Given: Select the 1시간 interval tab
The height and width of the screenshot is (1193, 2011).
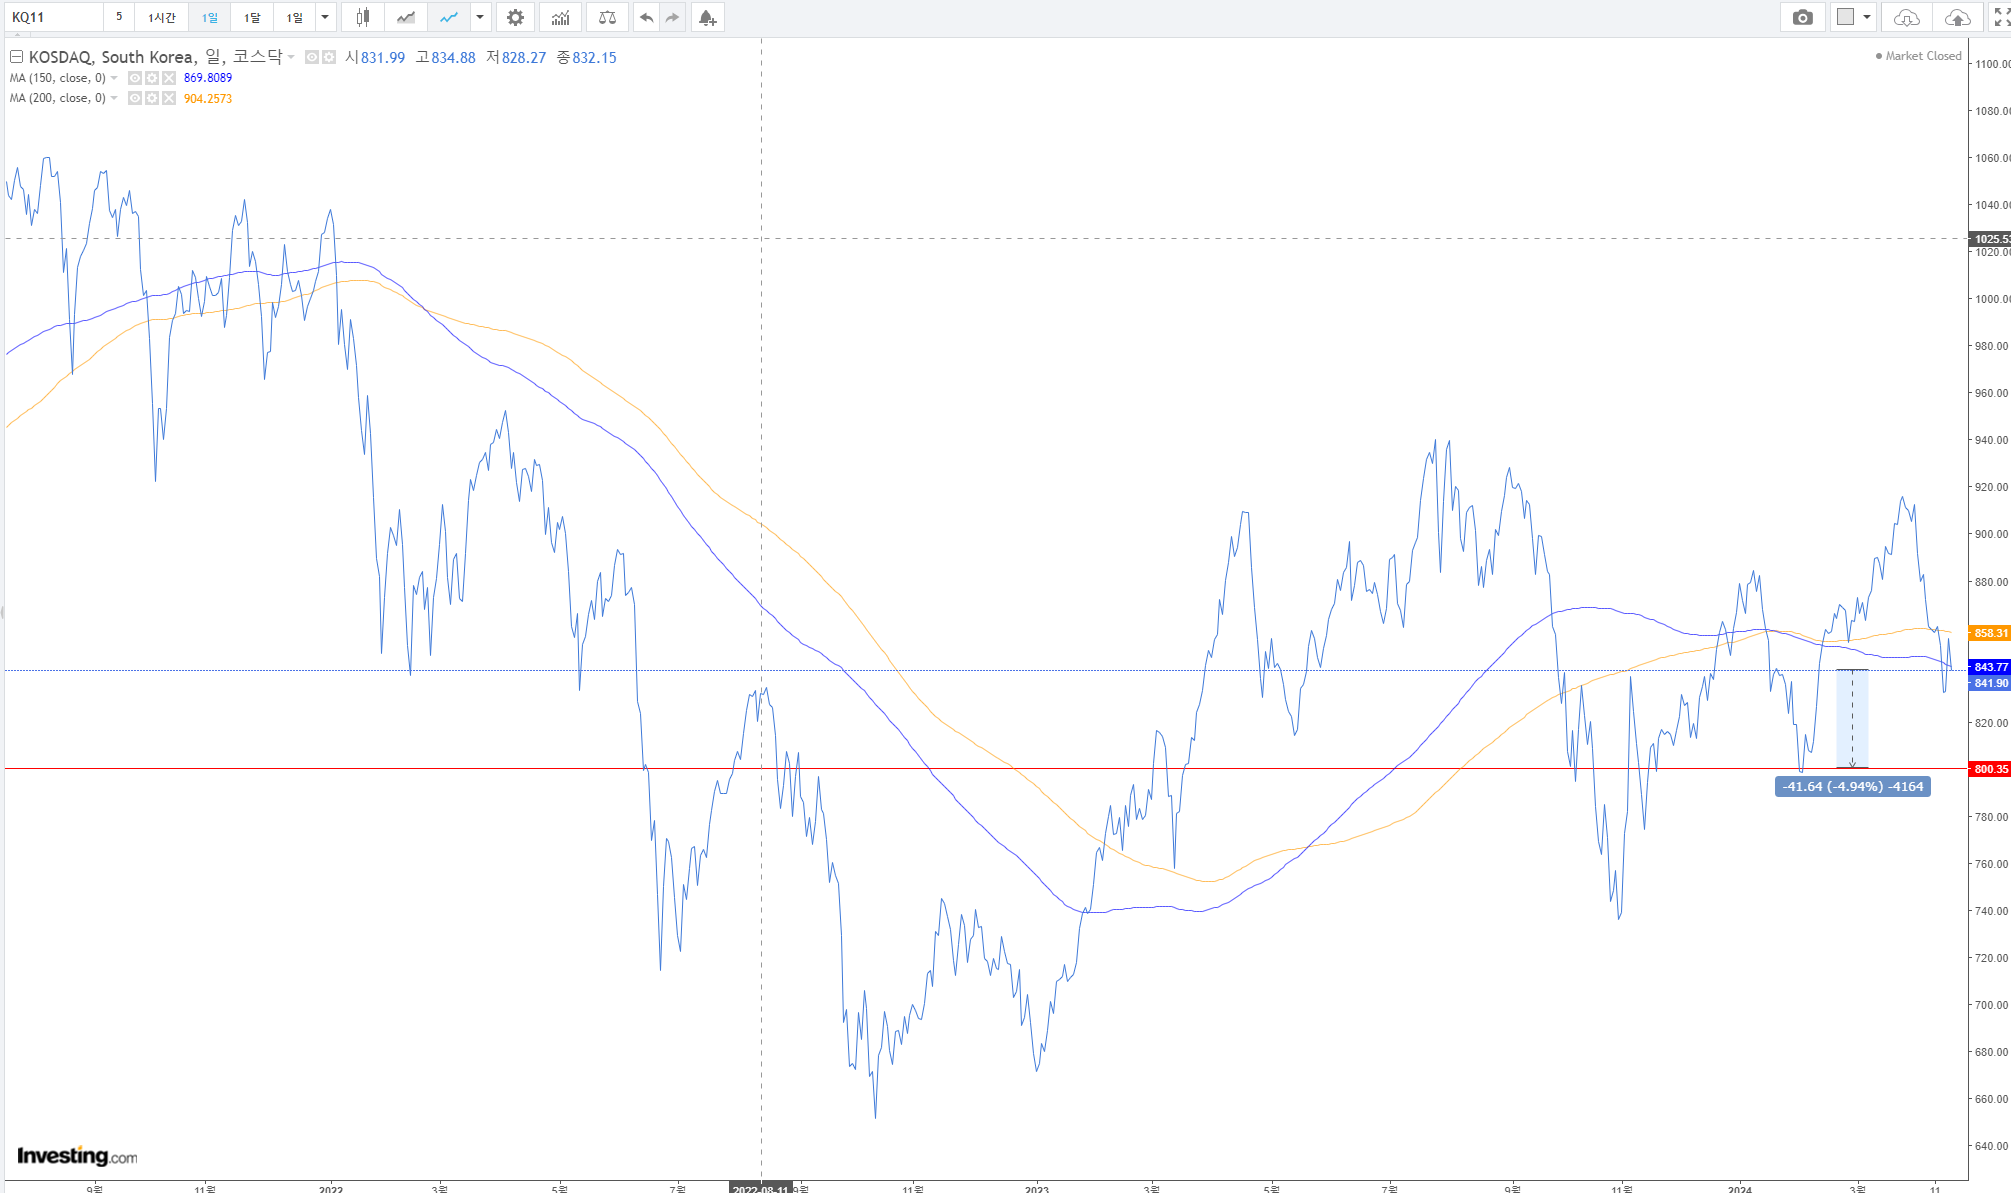Looking at the screenshot, I should (161, 17).
